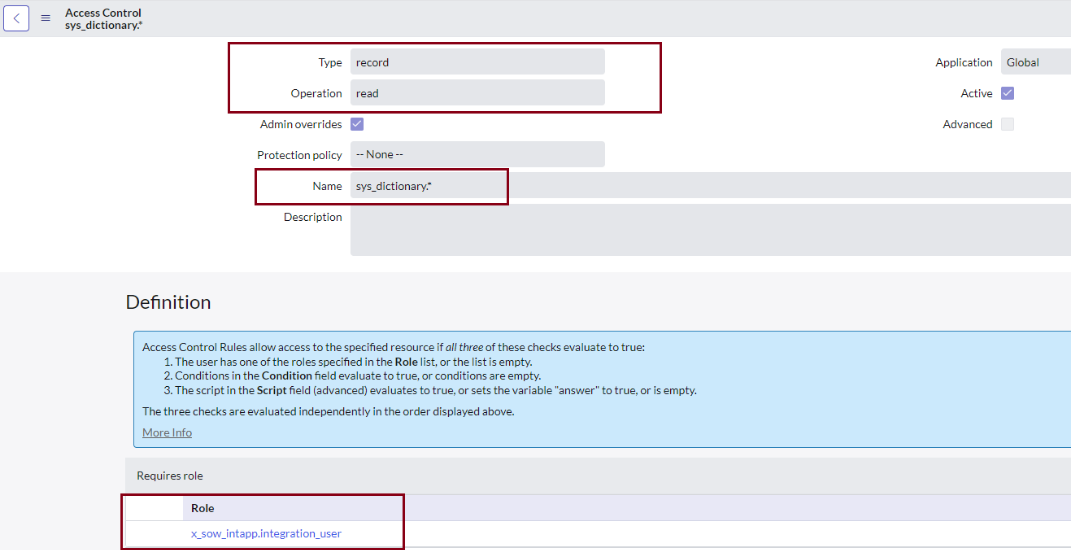The width and height of the screenshot is (1073, 550).
Task: Open the Type dropdown showing record
Action: point(478,62)
